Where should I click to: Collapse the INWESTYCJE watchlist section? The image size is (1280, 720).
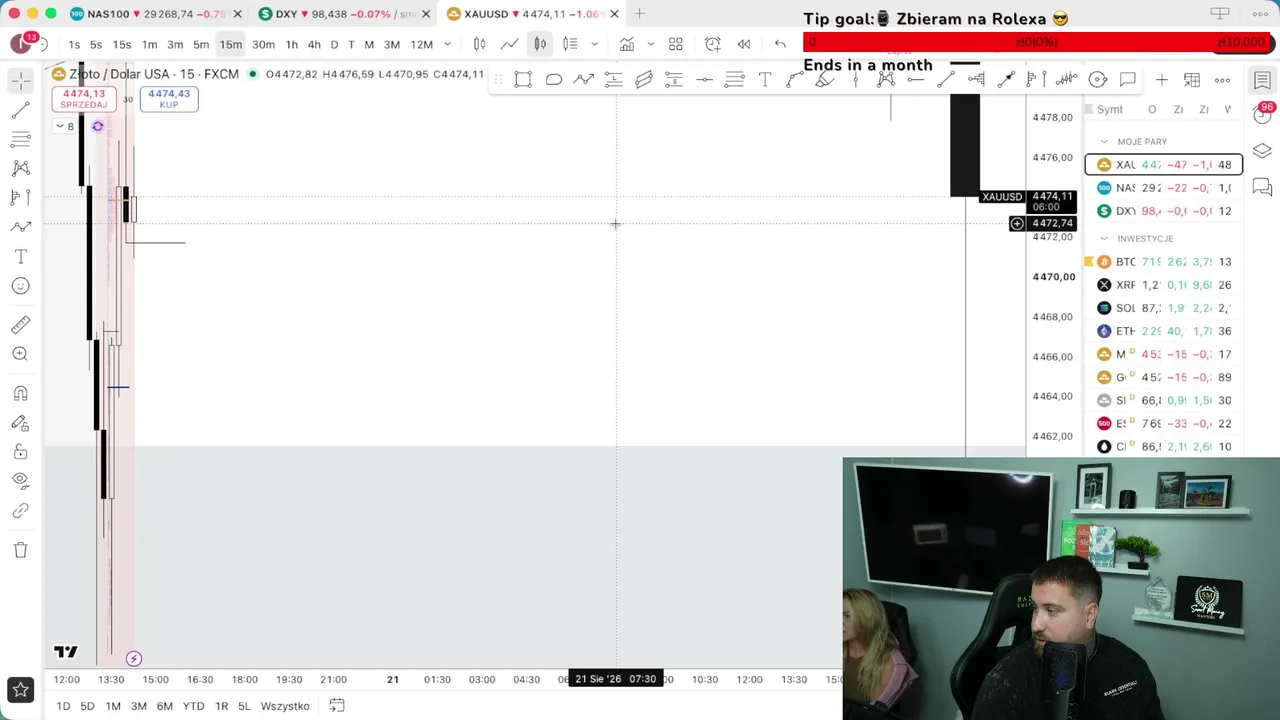click(x=1104, y=239)
